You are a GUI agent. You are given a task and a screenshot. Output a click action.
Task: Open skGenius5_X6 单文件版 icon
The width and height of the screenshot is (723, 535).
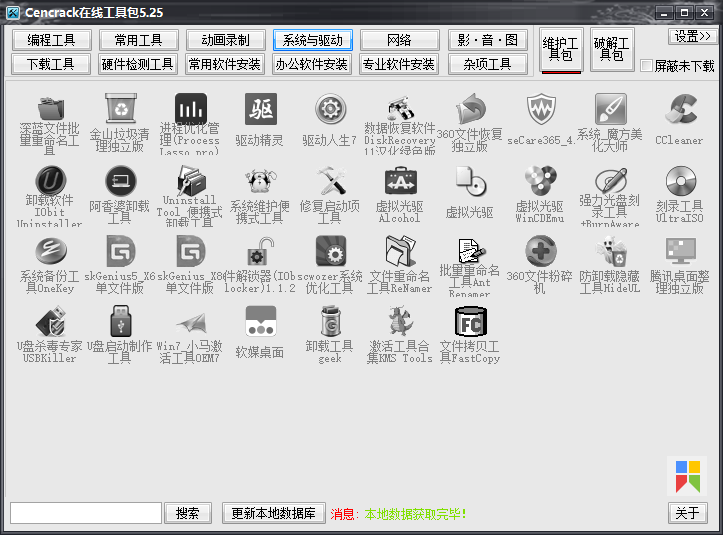pyautogui.click(x=121, y=251)
